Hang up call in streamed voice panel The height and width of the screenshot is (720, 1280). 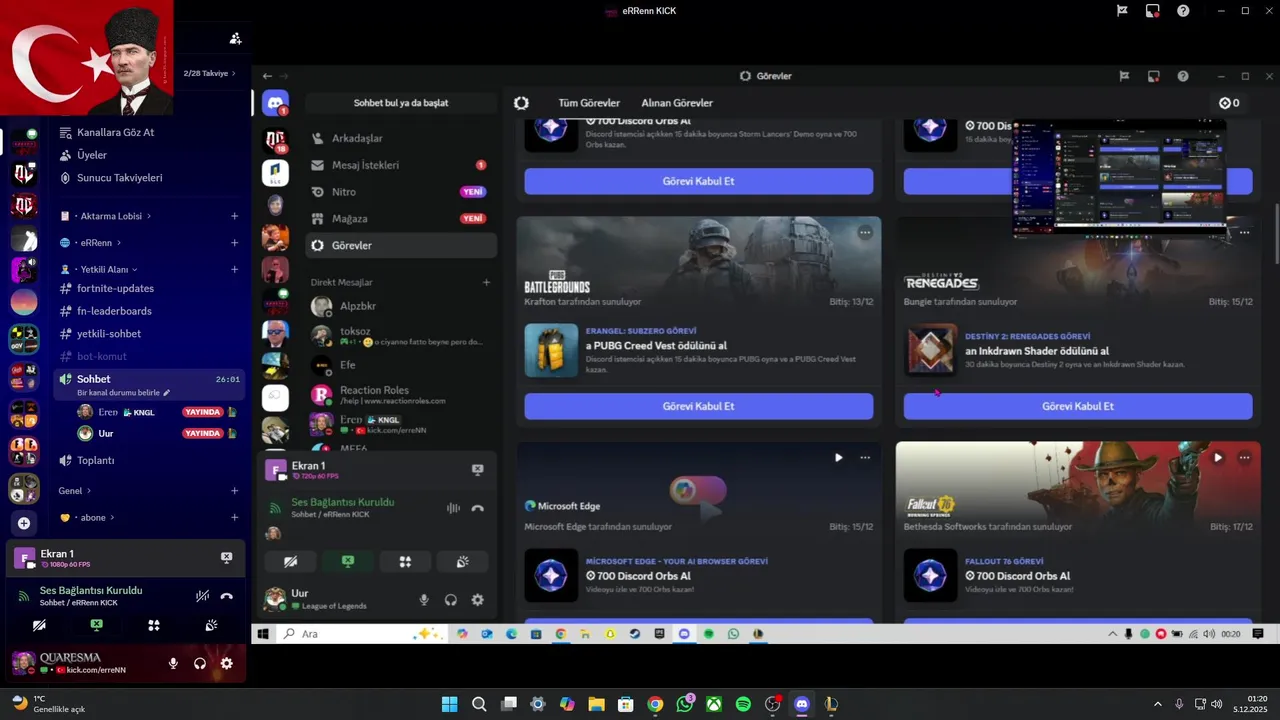click(477, 508)
